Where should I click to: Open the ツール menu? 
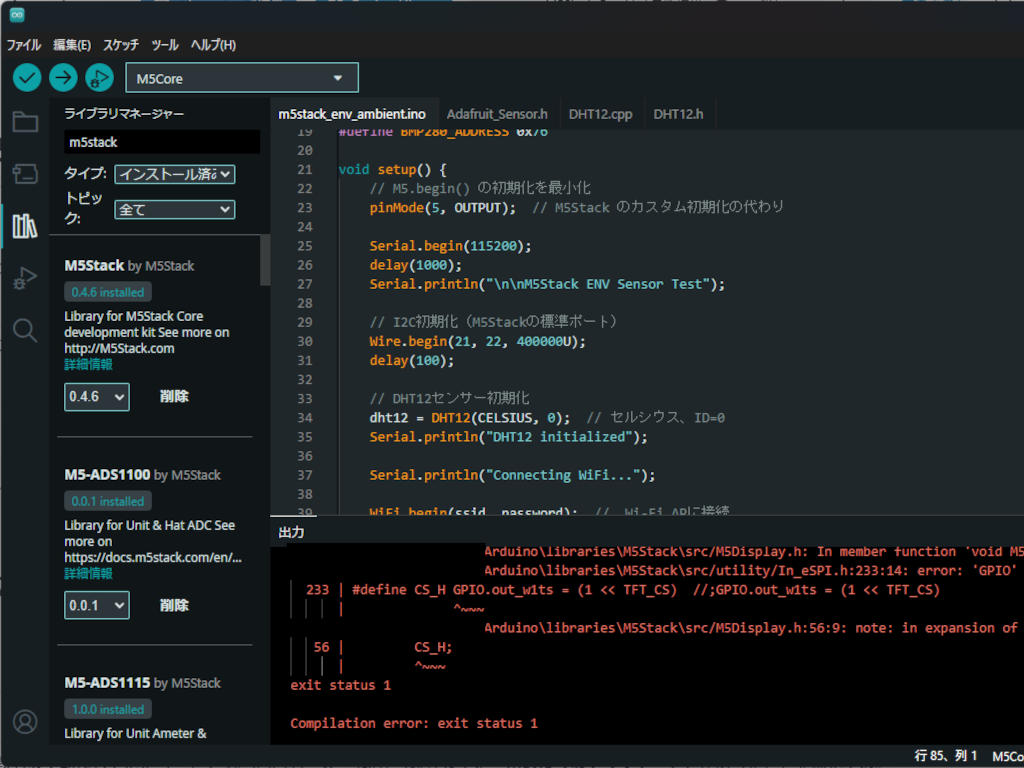[x=165, y=45]
